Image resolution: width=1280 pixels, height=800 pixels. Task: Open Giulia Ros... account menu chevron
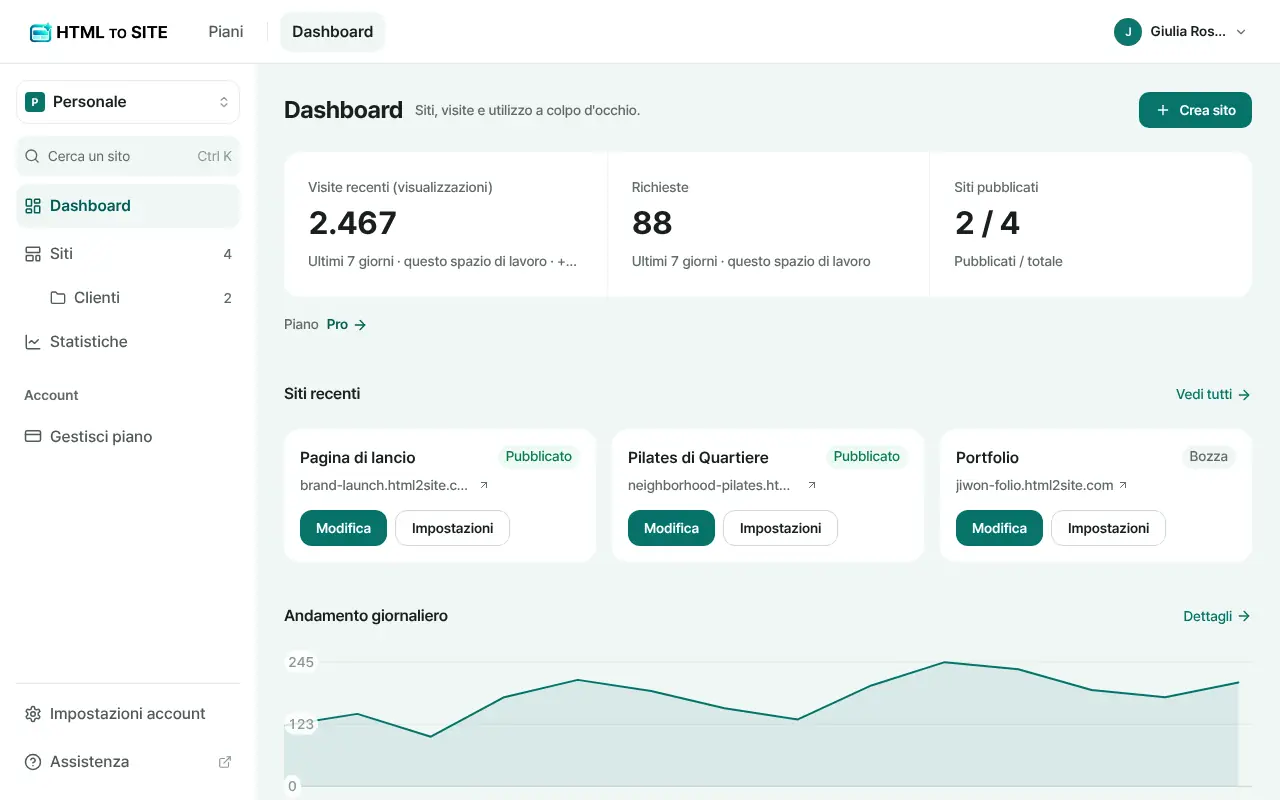[x=1241, y=32]
